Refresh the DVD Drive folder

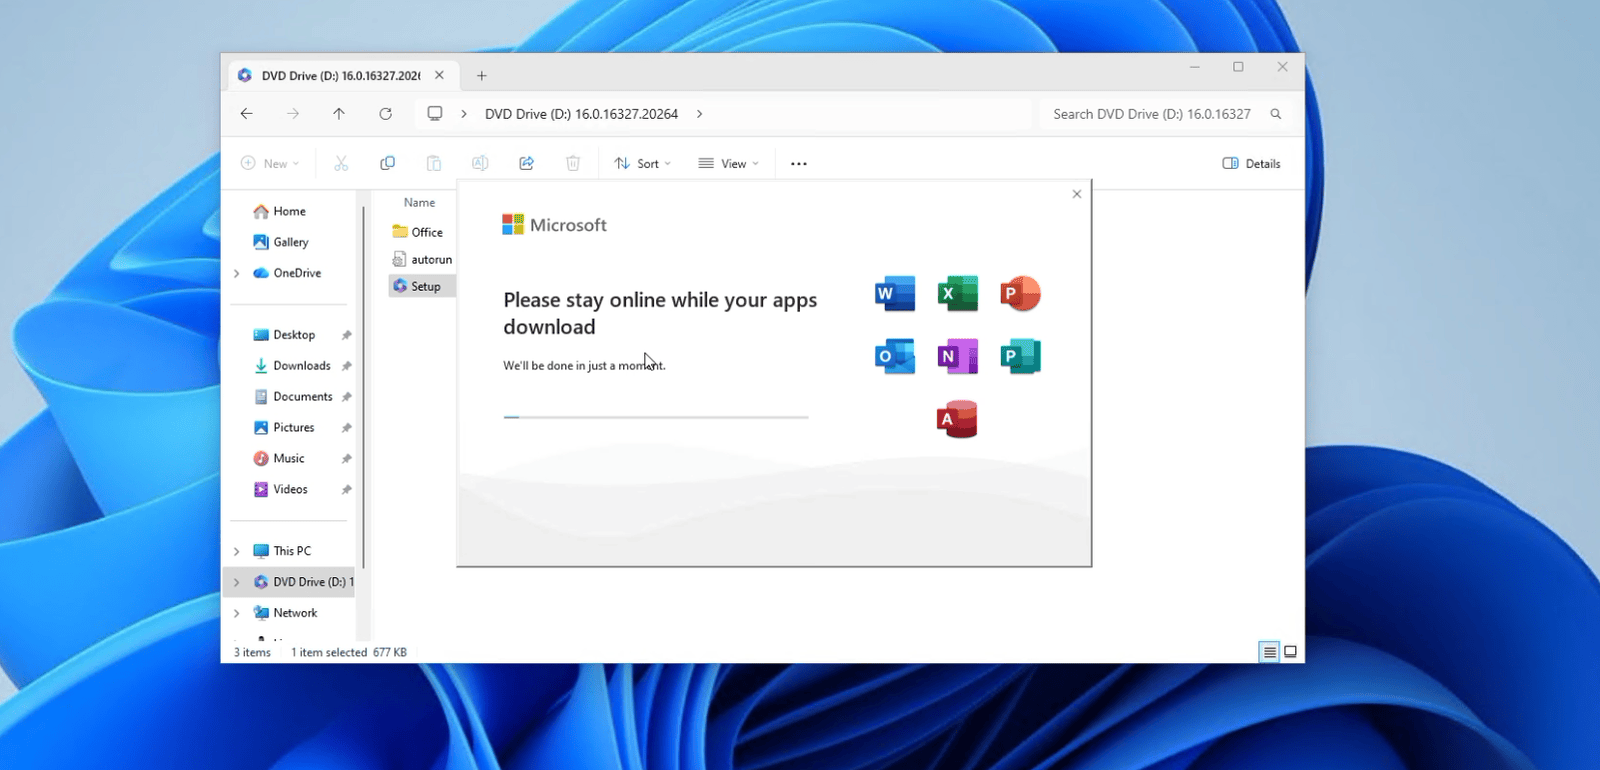pos(385,114)
